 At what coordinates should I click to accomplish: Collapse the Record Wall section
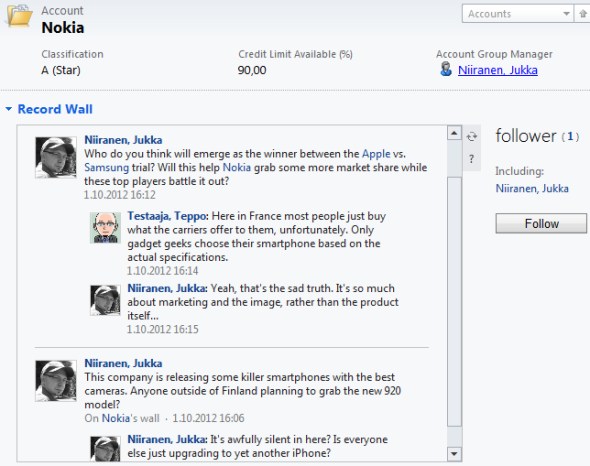pos(9,109)
